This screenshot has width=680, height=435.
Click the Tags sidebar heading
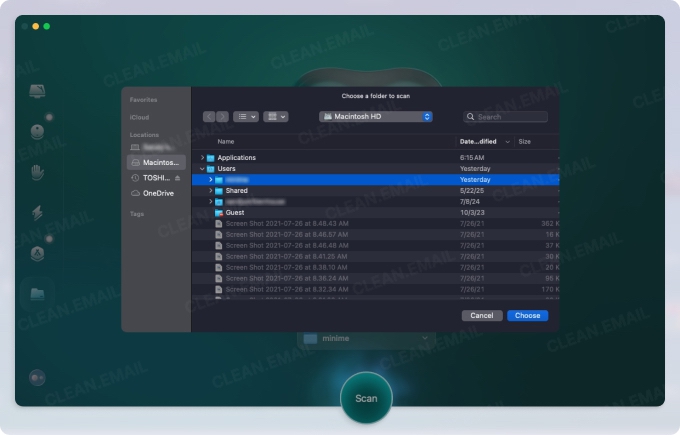pyautogui.click(x=137, y=214)
